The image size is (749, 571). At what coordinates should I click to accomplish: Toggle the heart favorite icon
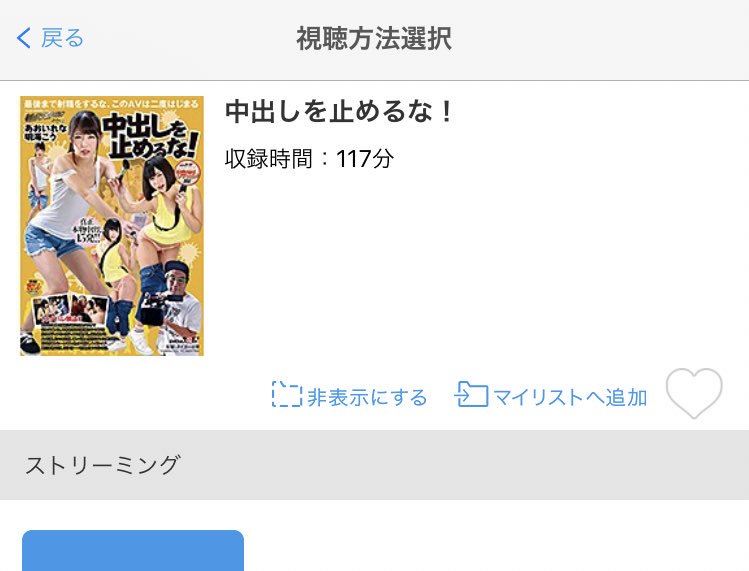(x=694, y=393)
